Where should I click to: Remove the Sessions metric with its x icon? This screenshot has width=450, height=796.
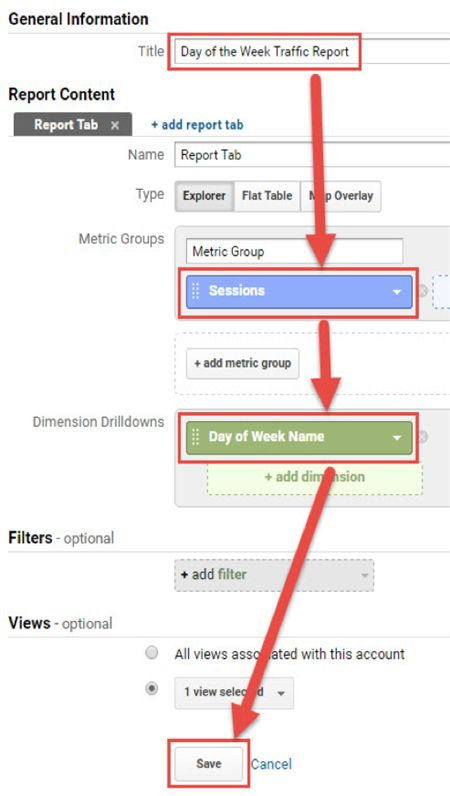423,291
